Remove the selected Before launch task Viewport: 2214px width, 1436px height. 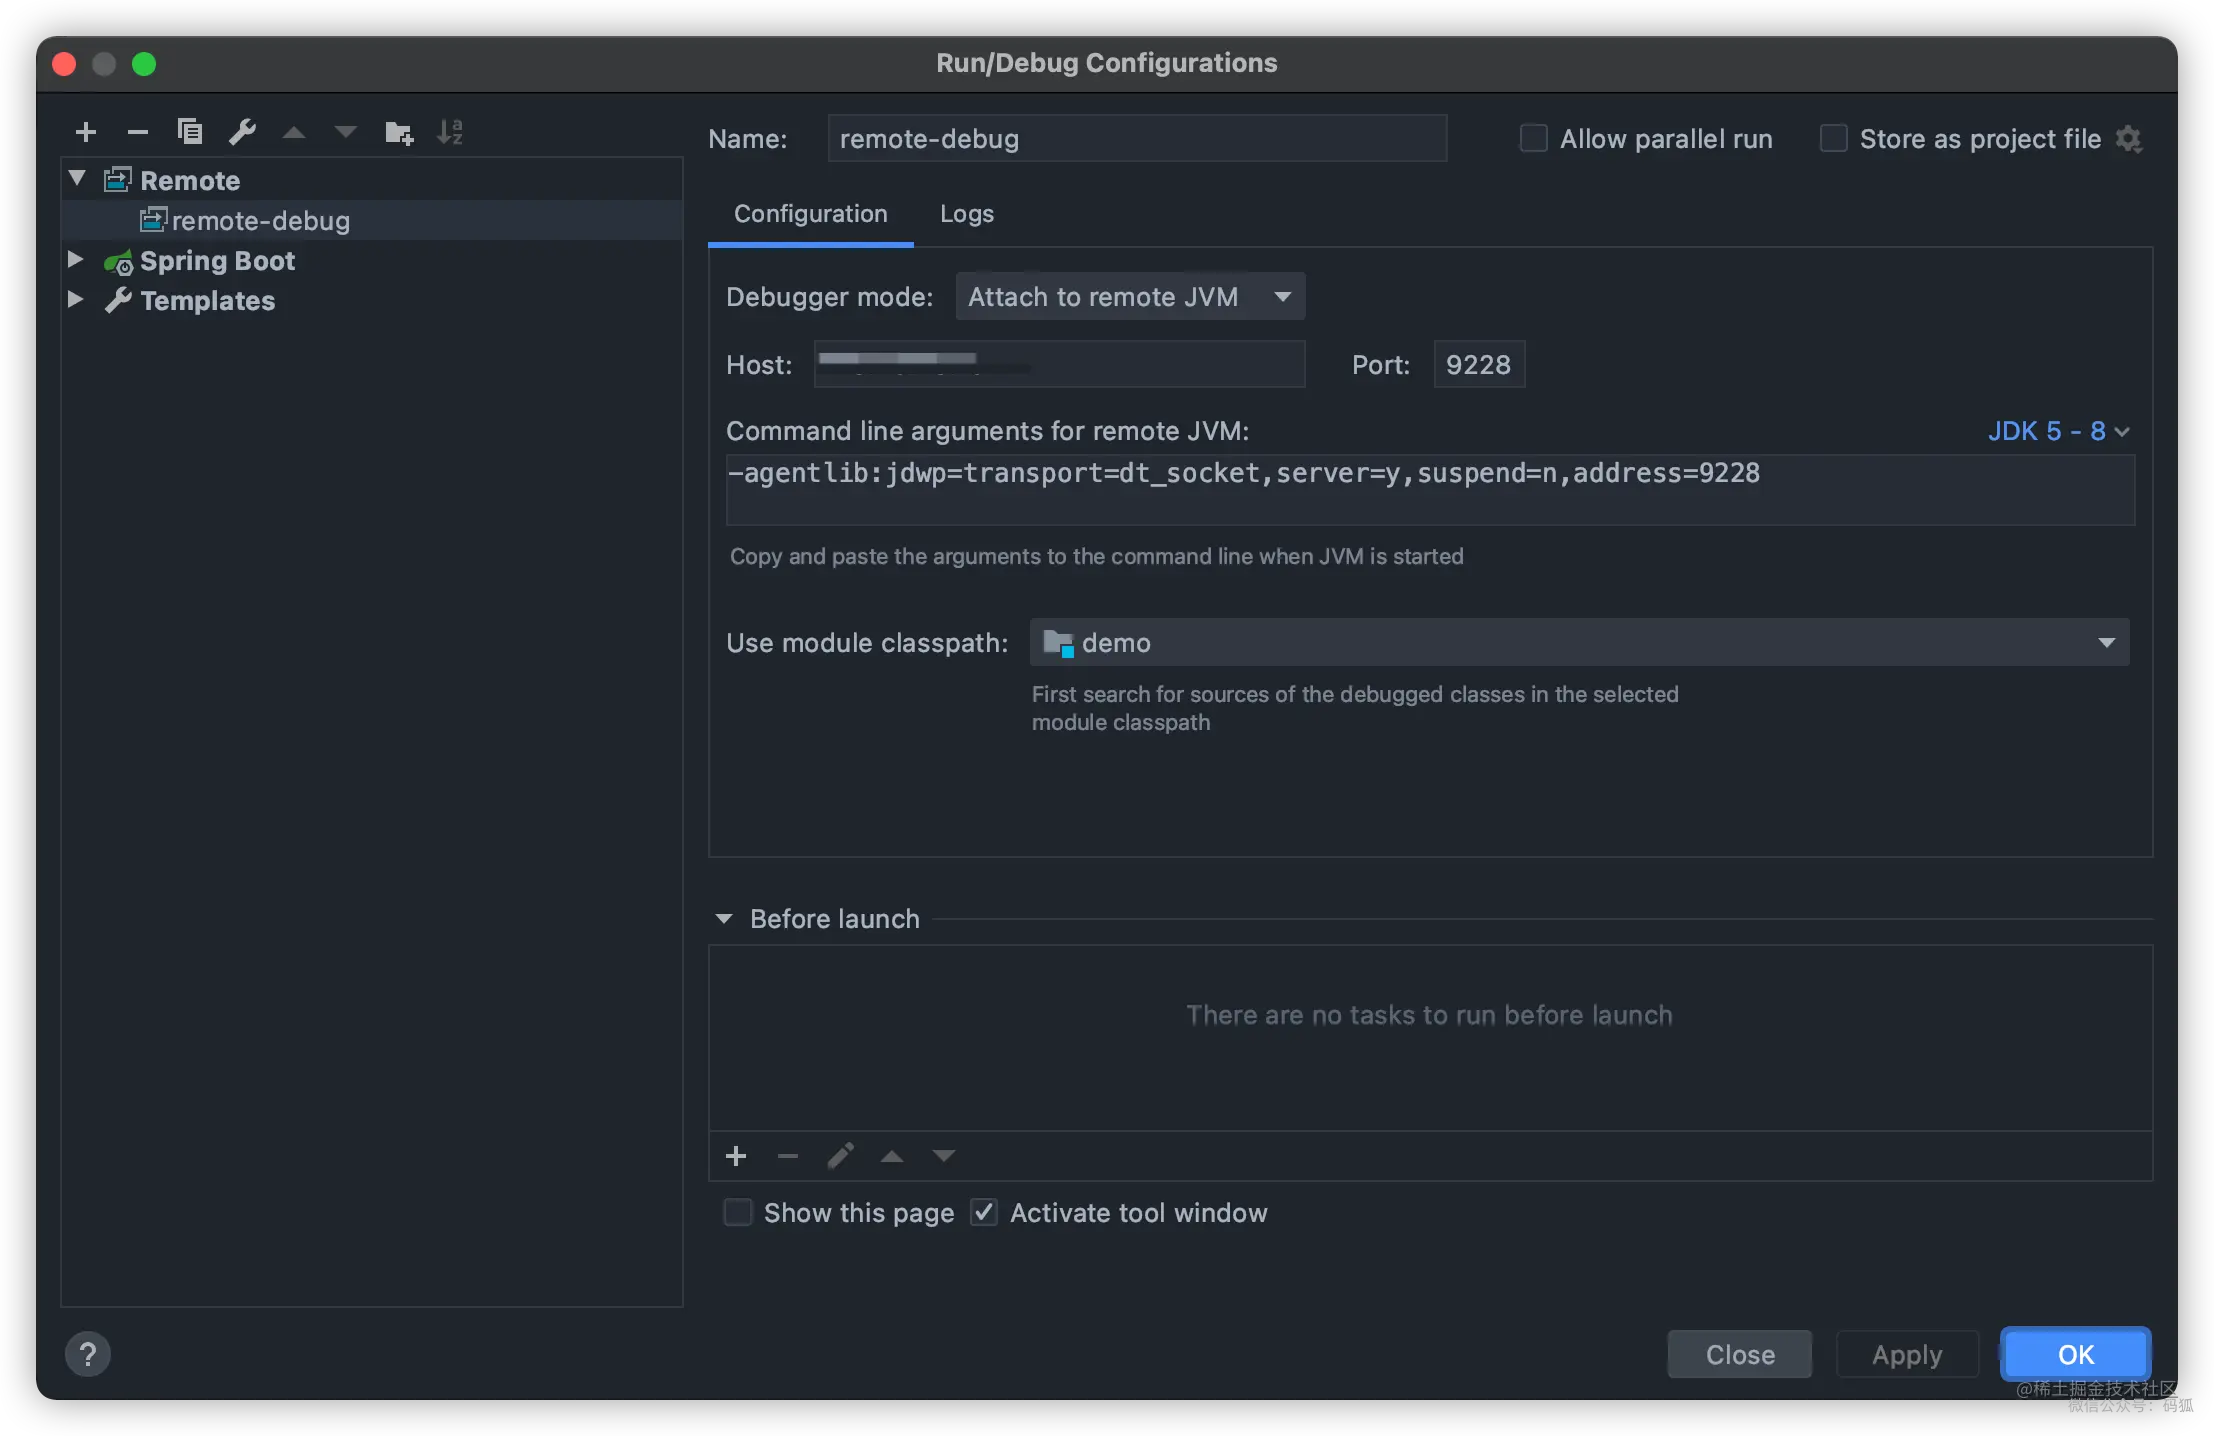[x=788, y=1156]
